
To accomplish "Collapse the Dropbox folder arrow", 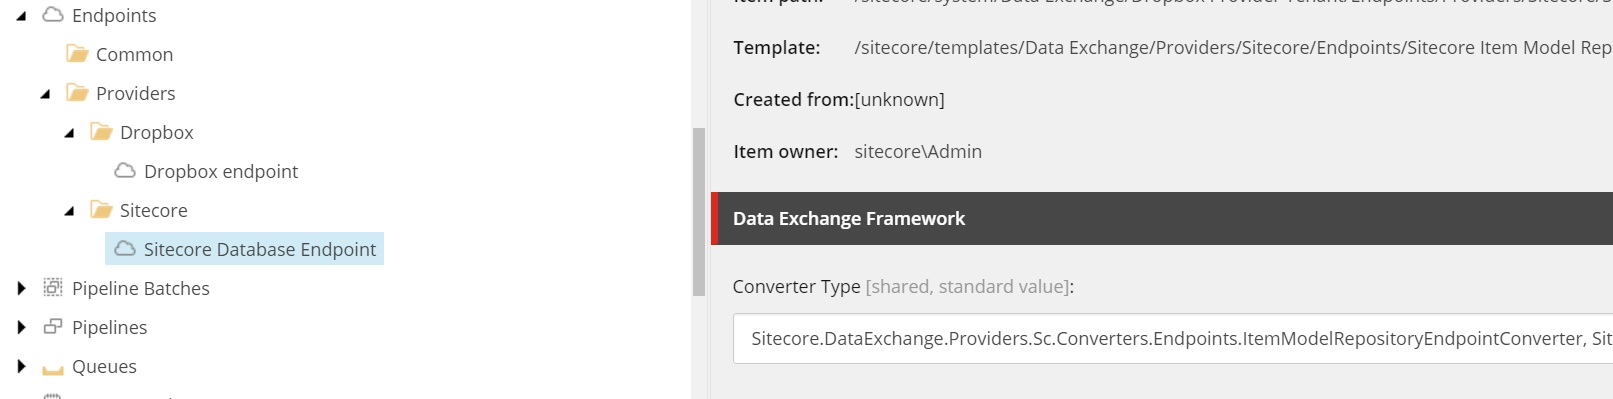I will pyautogui.click(x=69, y=133).
